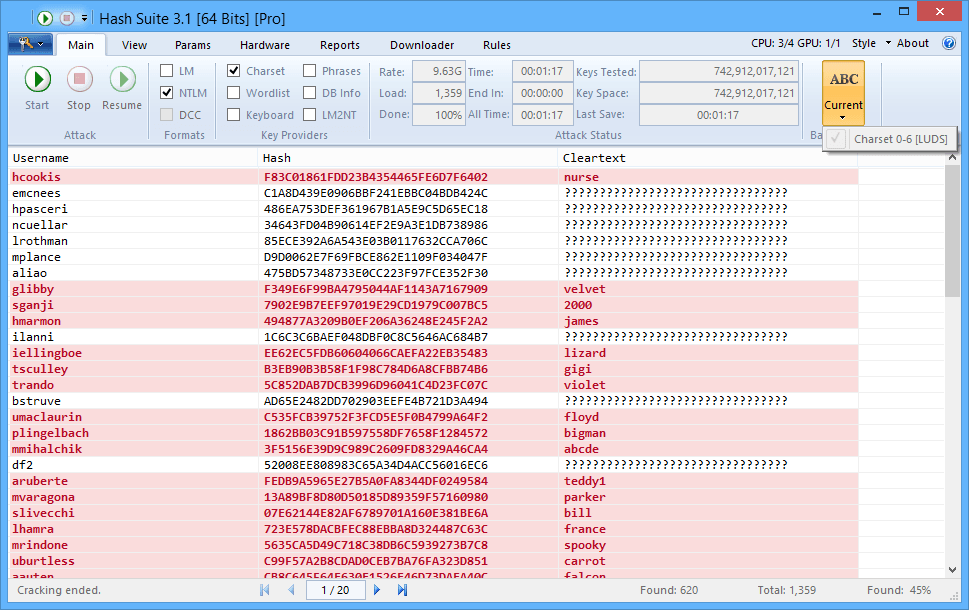Enable the Wordlist key provider
The width and height of the screenshot is (969, 610).
tap(234, 93)
